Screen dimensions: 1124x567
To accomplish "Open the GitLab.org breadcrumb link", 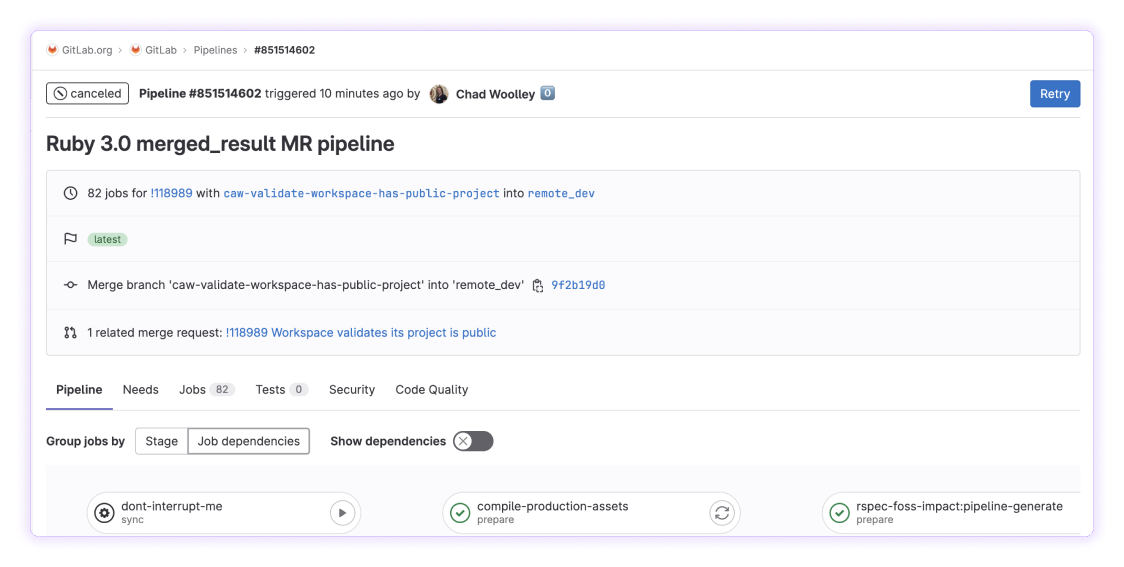I will [87, 50].
